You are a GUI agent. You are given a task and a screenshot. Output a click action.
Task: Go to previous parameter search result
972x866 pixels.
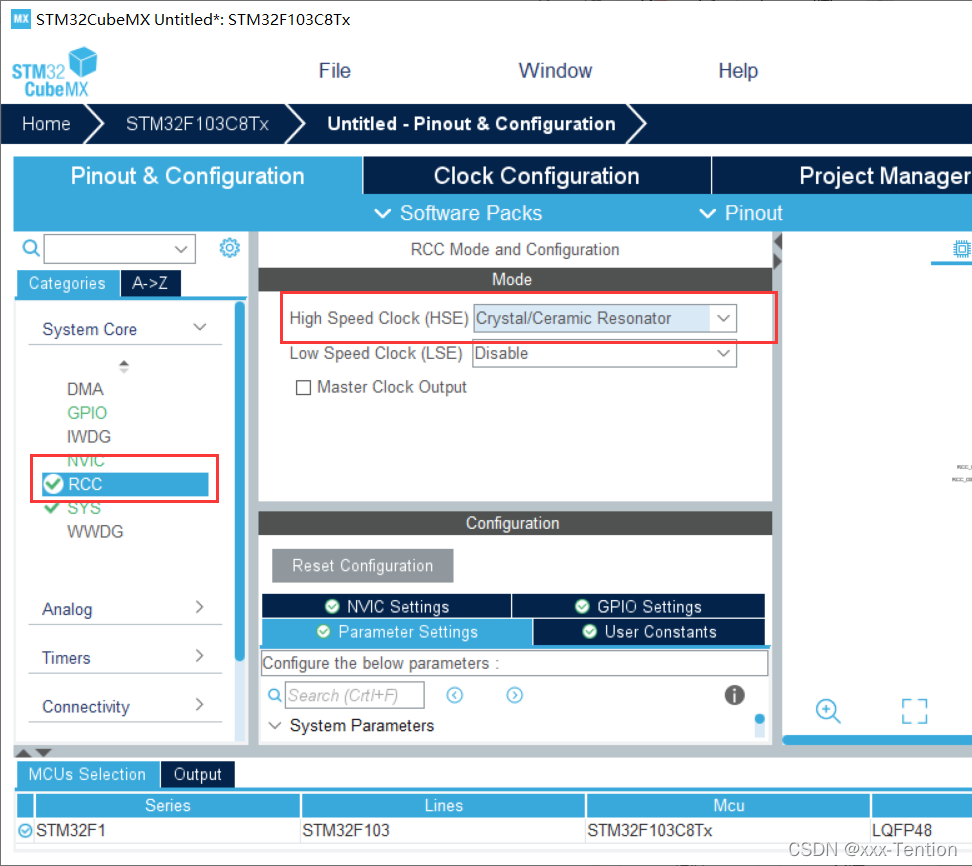coord(454,695)
